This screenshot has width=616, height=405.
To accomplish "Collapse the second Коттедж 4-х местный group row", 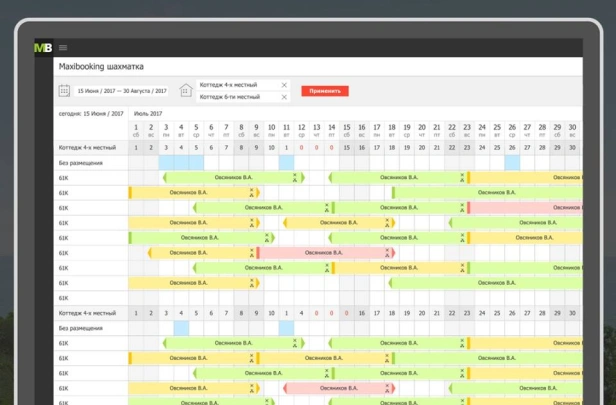I will (x=87, y=313).
